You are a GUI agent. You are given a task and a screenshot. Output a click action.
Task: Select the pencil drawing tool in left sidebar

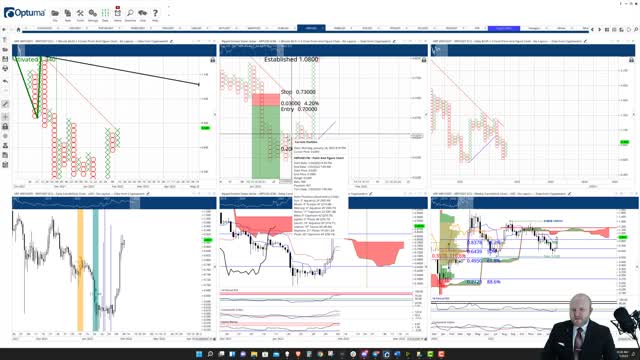[5, 104]
